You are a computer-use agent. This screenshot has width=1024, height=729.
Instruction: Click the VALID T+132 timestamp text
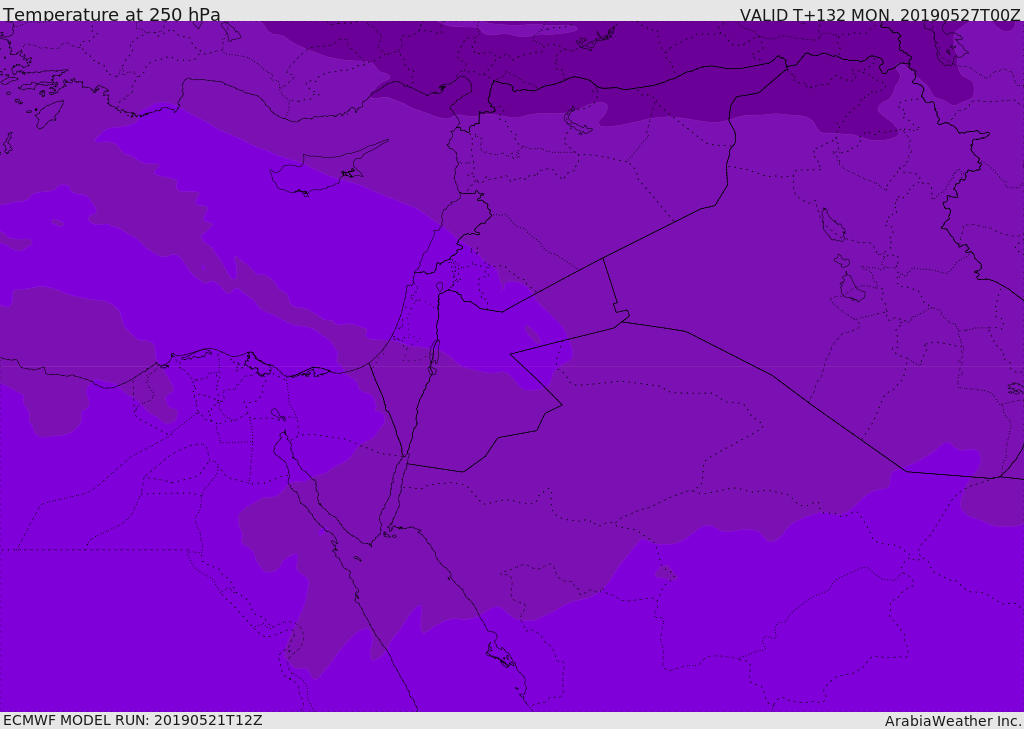[879, 15]
